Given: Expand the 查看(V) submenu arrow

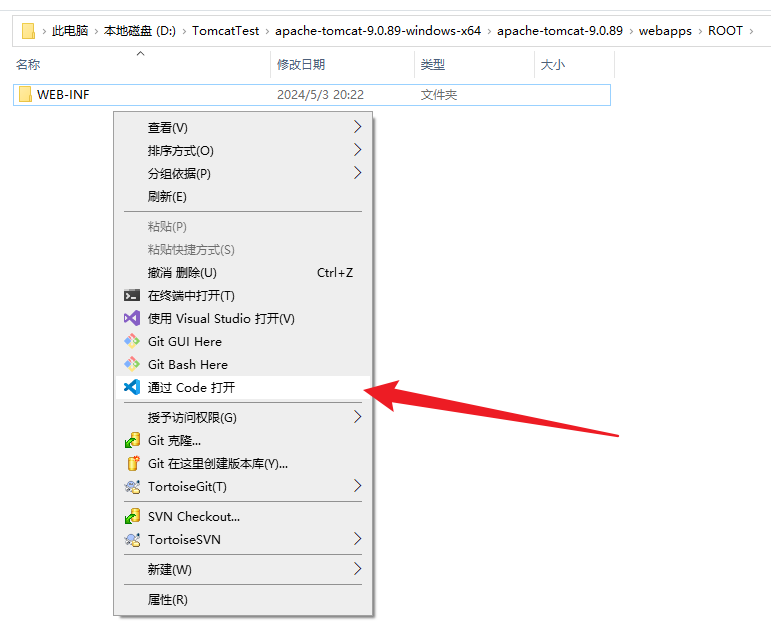Looking at the screenshot, I should pos(357,127).
